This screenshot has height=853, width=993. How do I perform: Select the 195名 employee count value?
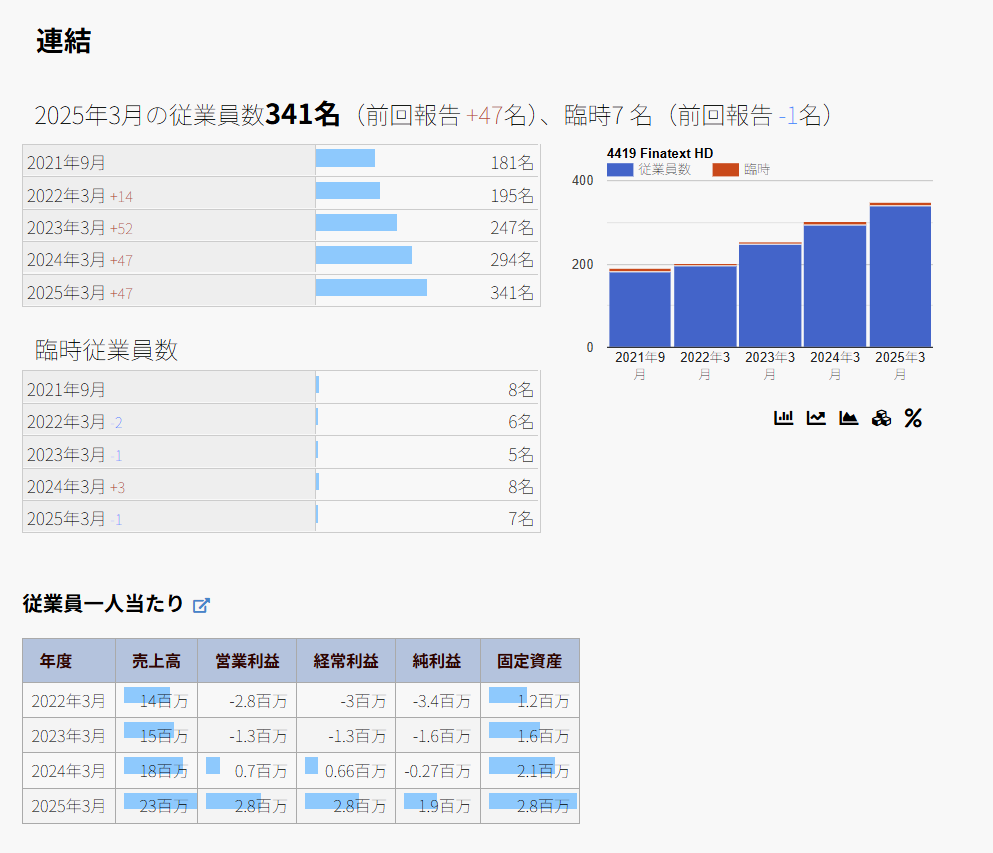coord(512,196)
